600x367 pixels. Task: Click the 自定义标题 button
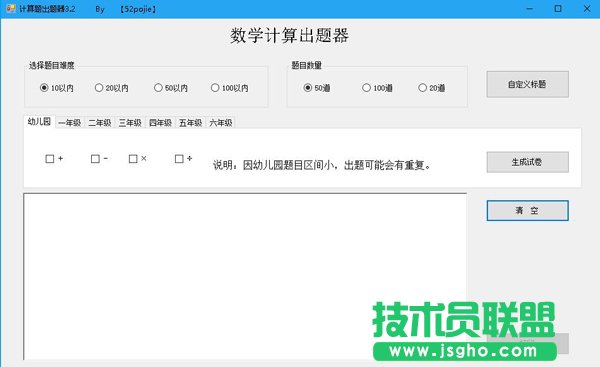coord(527,84)
